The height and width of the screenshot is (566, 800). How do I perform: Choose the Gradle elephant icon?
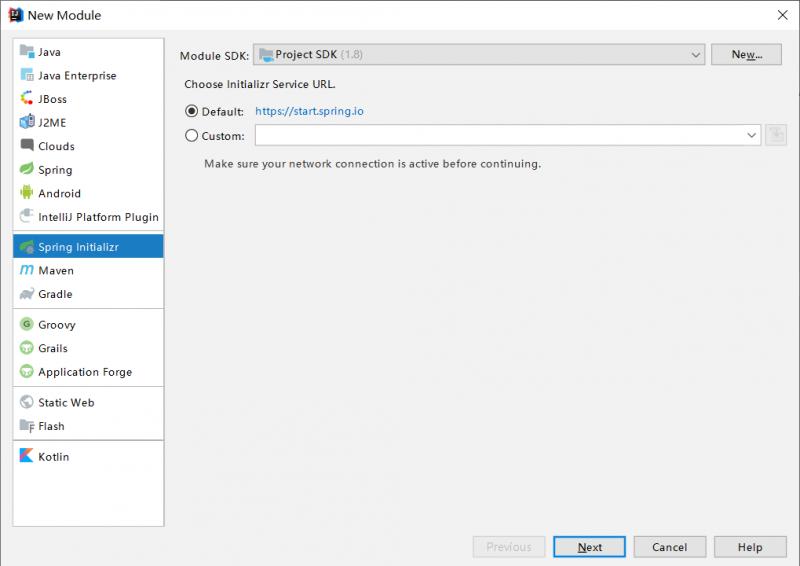pos(27,294)
